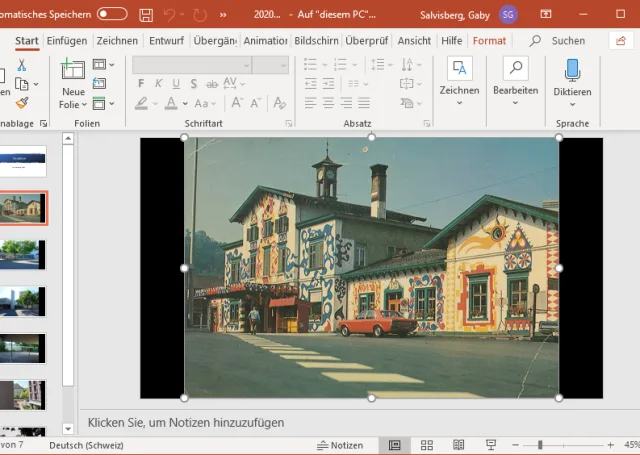
Task: Start slideshow from status bar
Action: click(491, 445)
